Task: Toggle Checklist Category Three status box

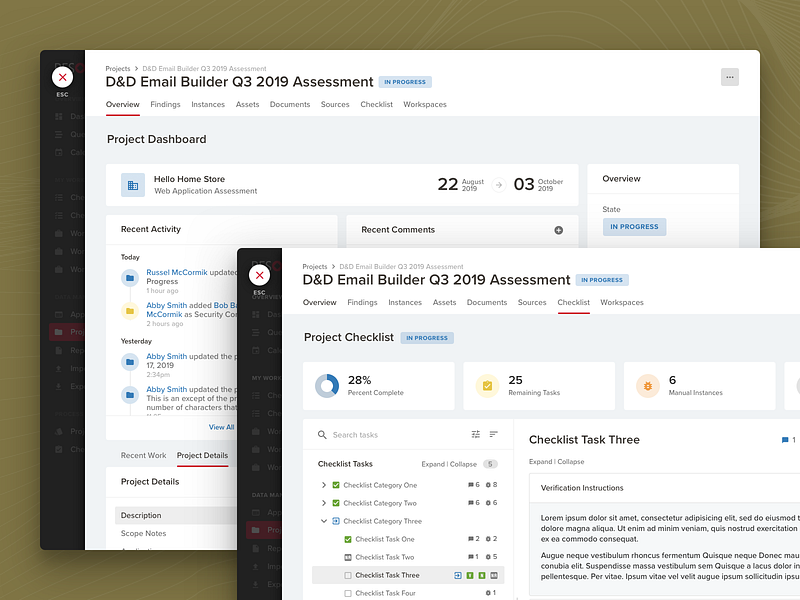Action: click(x=336, y=521)
